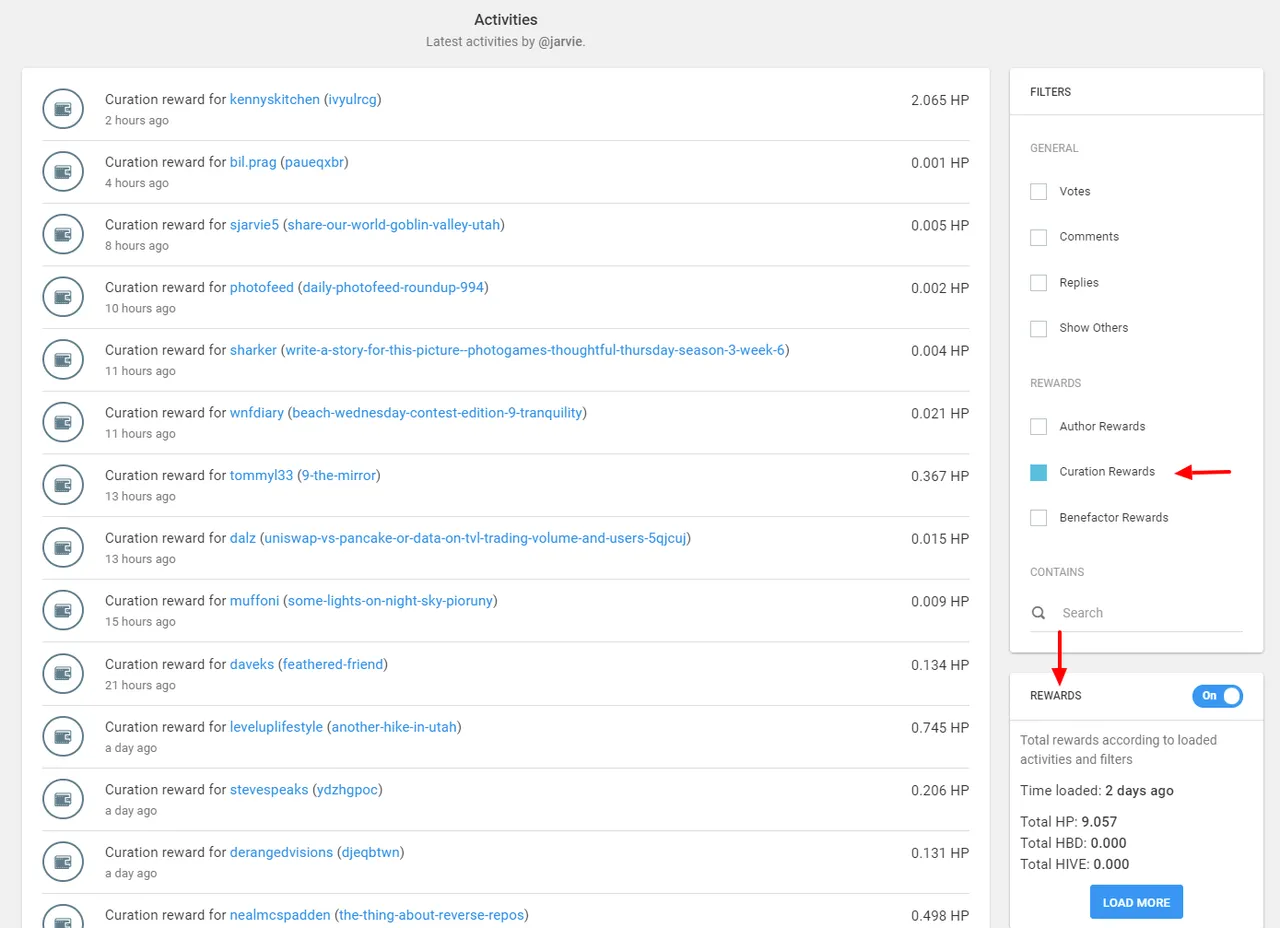This screenshot has width=1280, height=928.
Task: Click the 0.134 HP reward amount
Action: [940, 665]
